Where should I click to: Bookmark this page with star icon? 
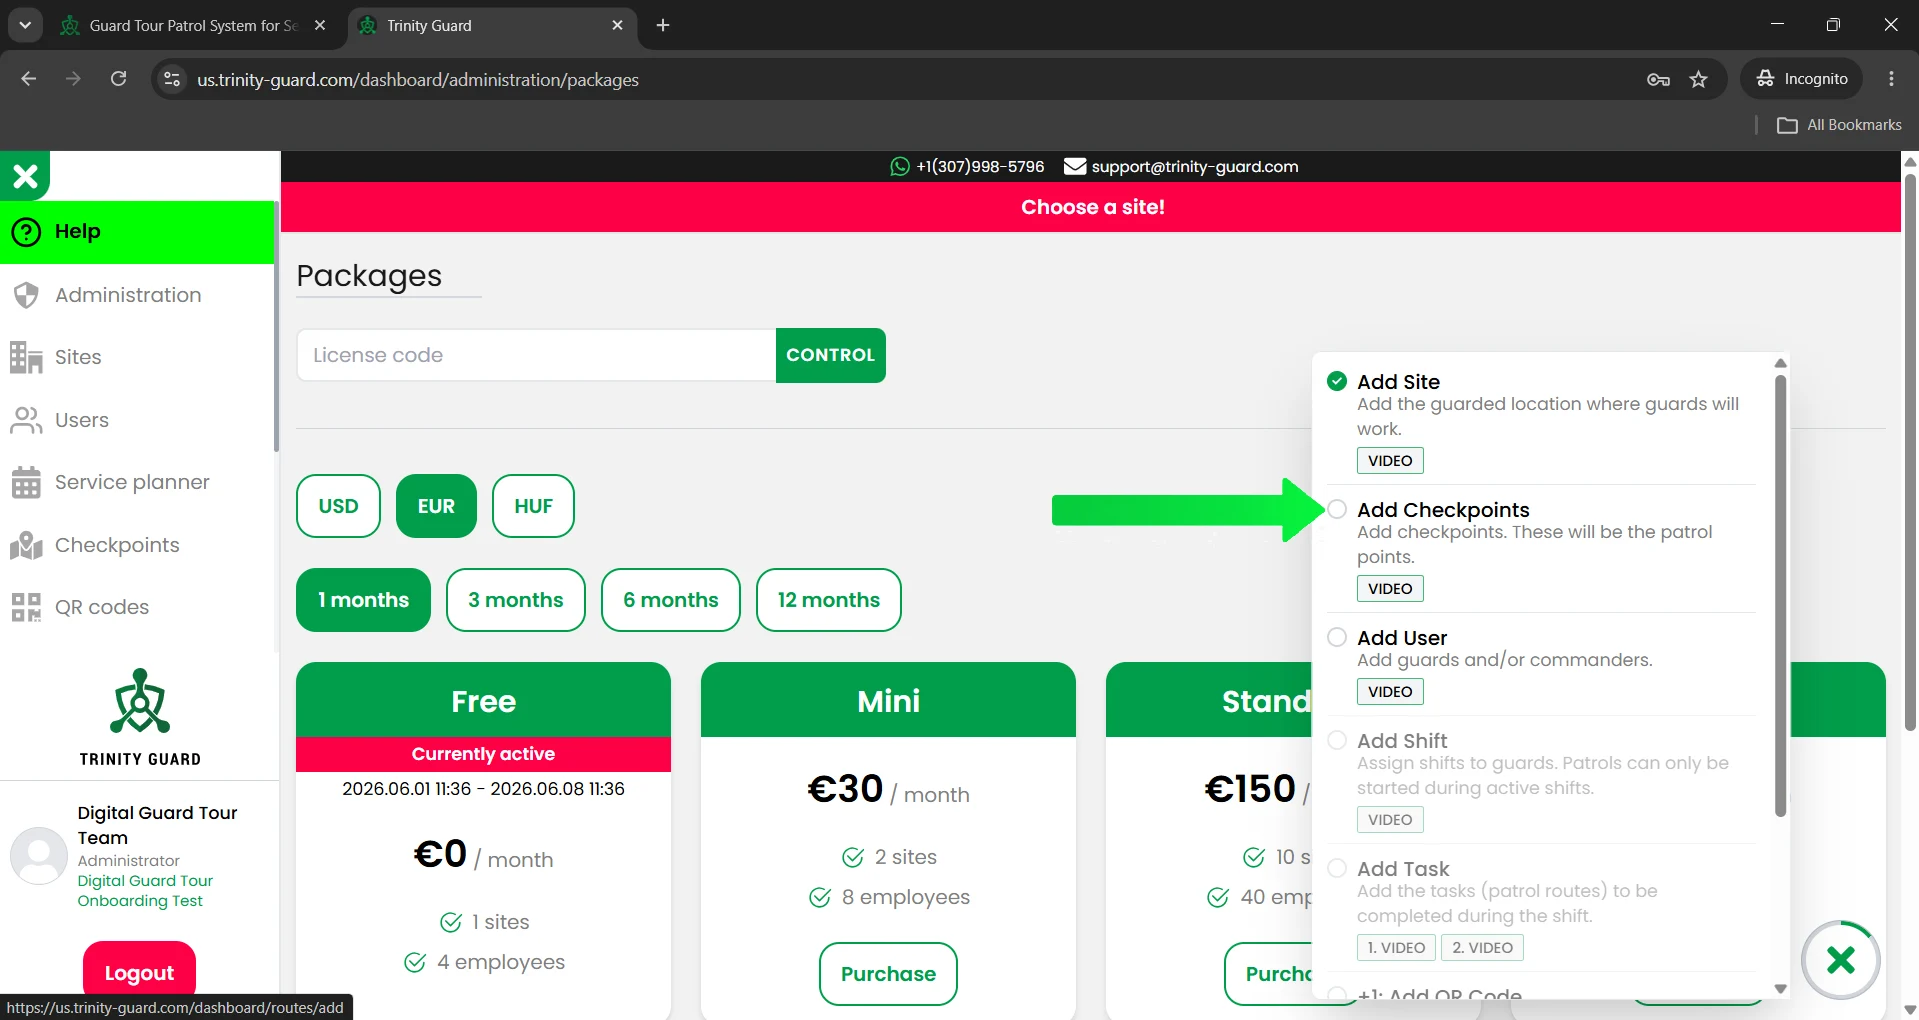(1698, 80)
